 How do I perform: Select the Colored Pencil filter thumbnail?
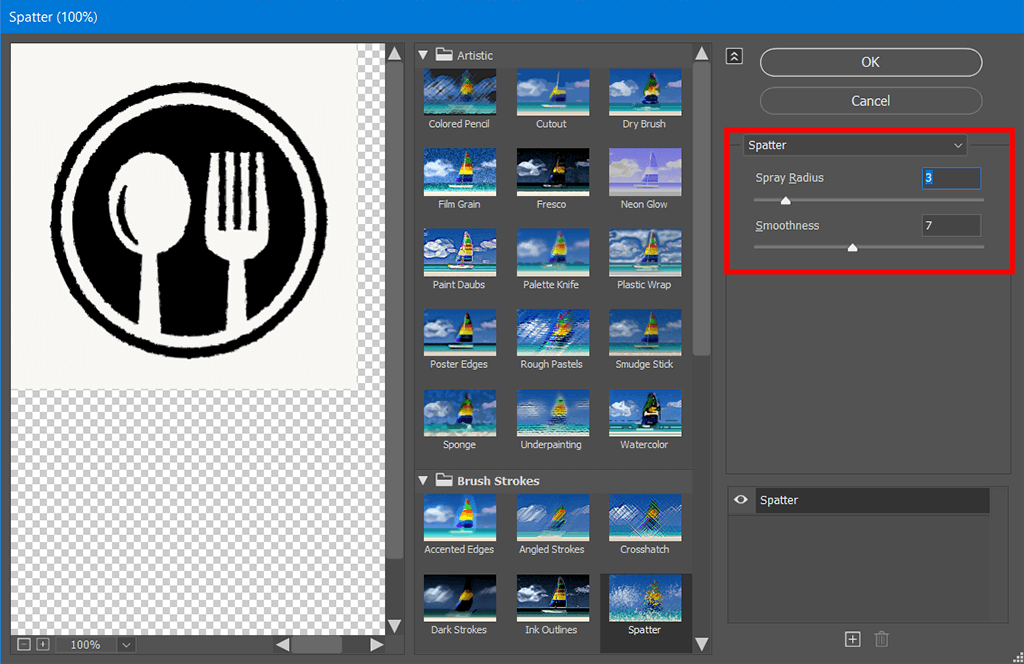click(x=459, y=92)
